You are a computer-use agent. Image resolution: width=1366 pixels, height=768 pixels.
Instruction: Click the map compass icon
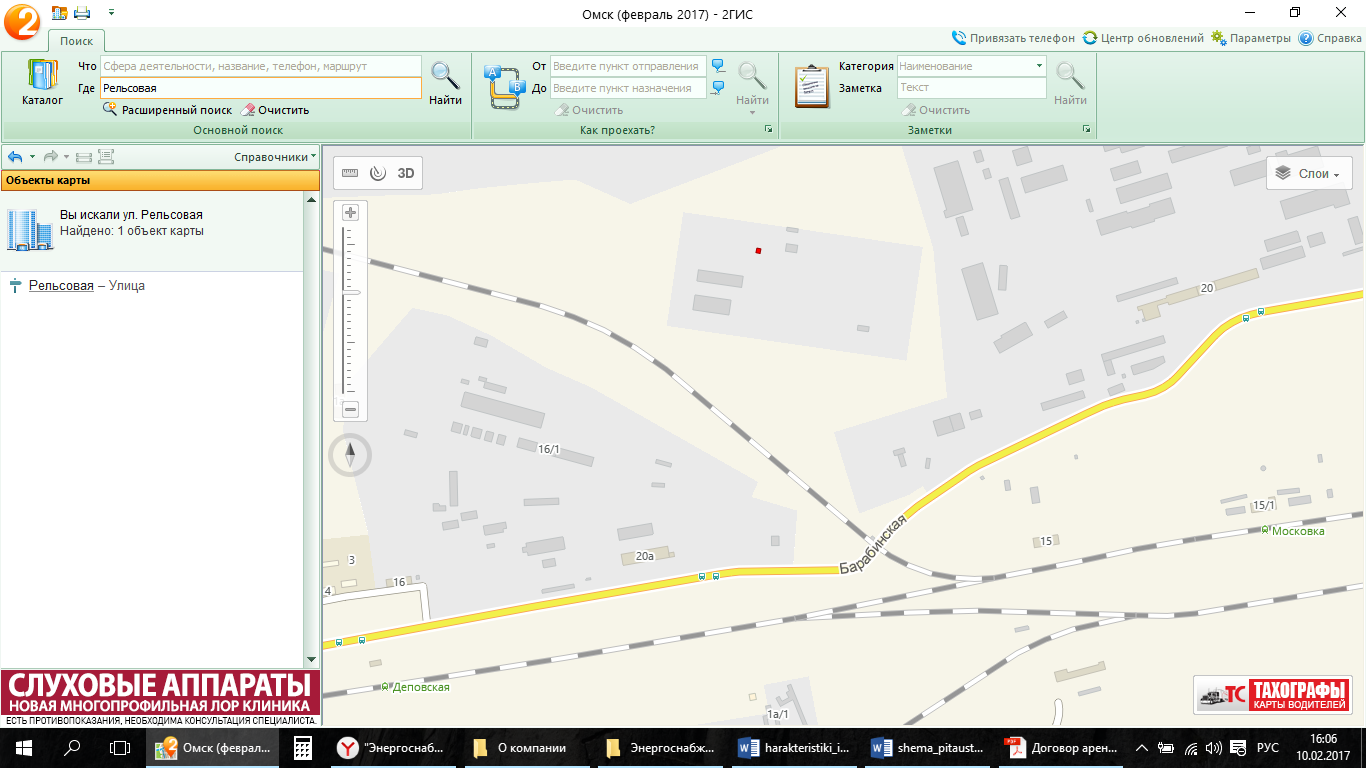(x=350, y=456)
